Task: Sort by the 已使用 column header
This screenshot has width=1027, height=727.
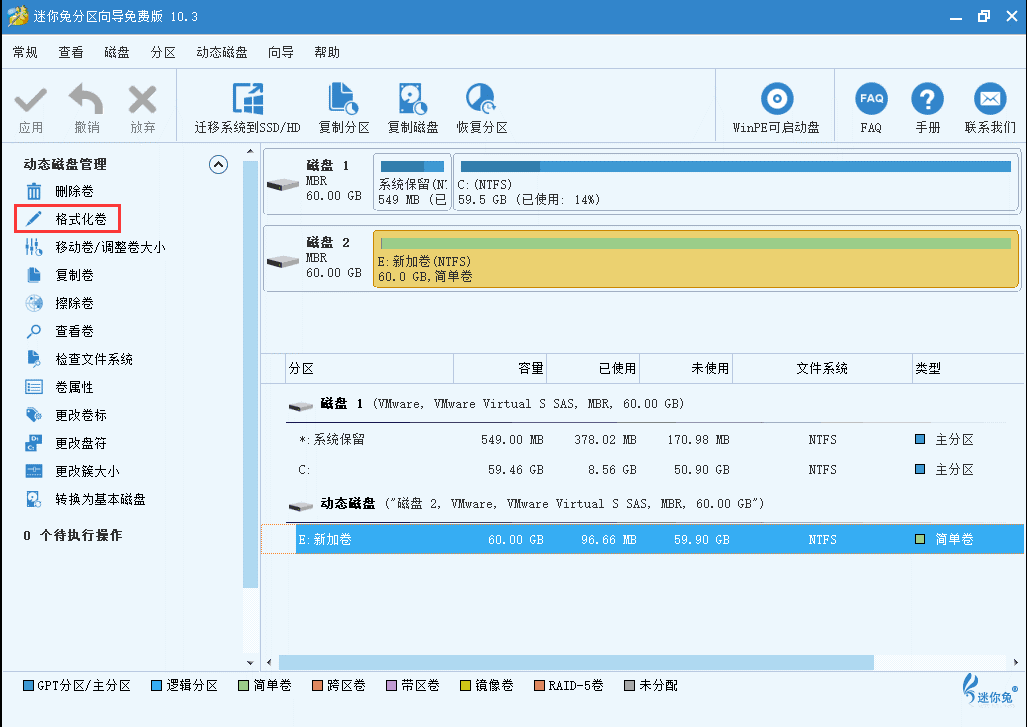Action: point(593,369)
